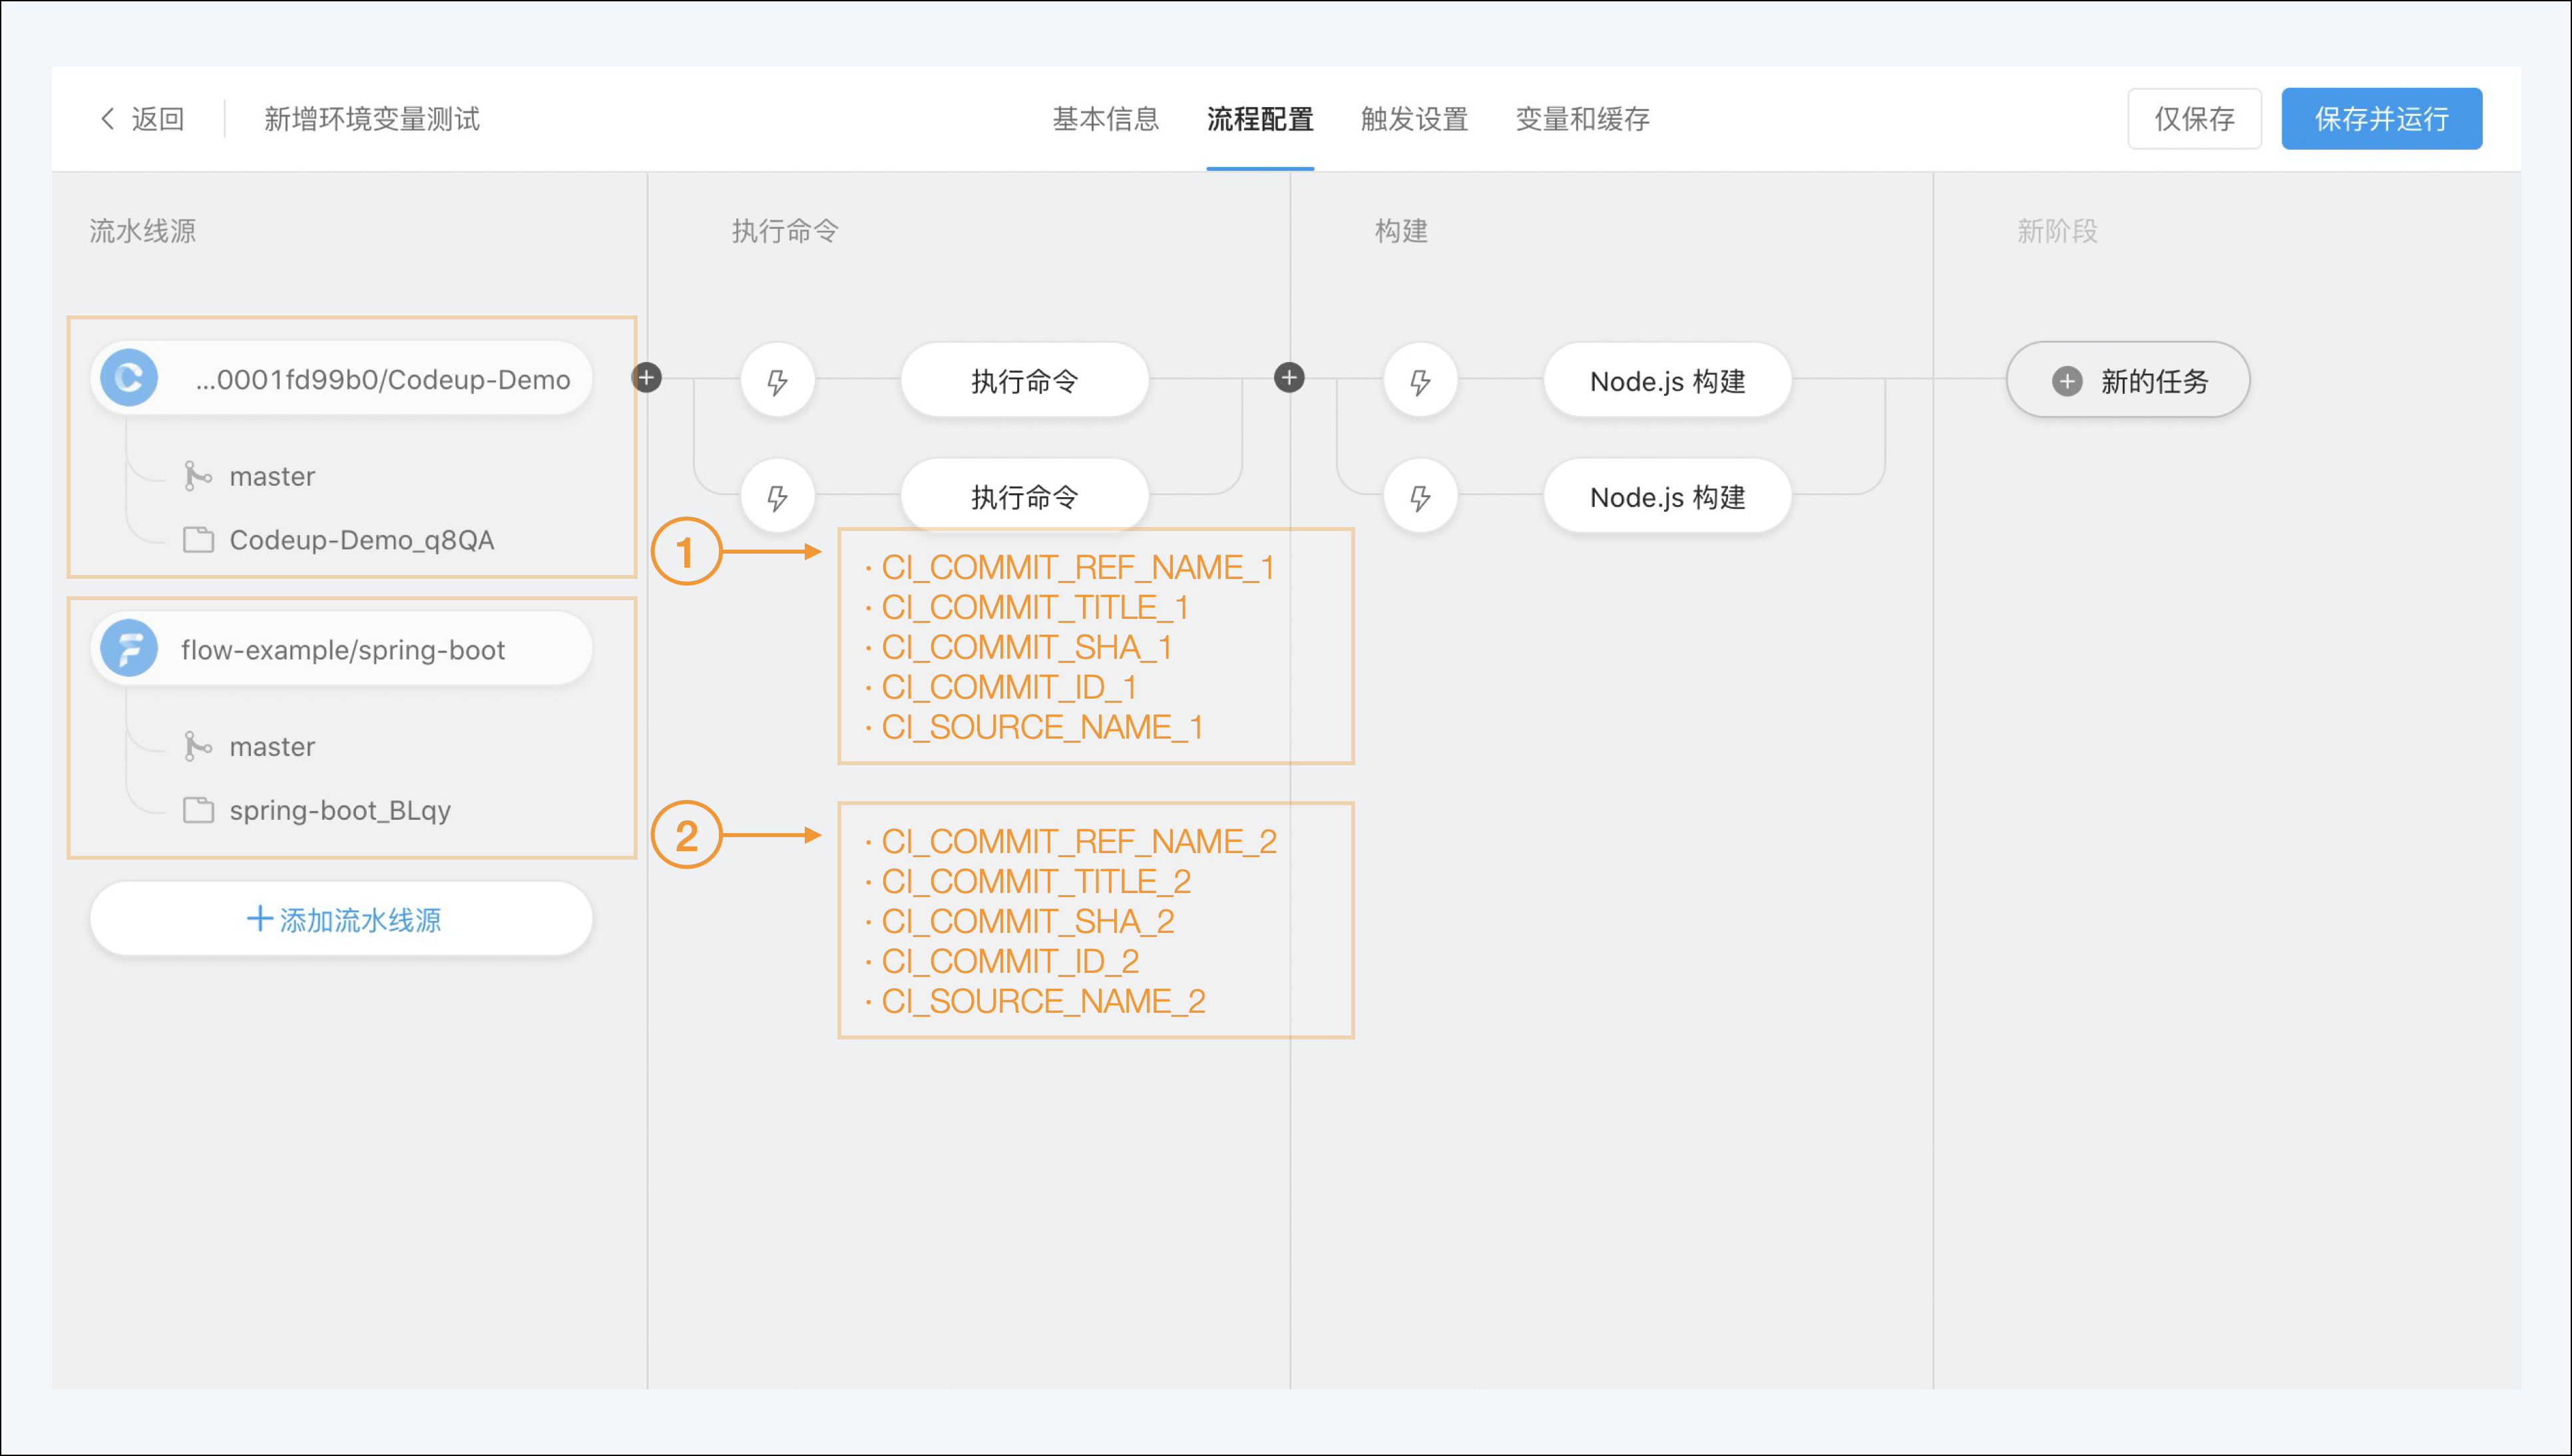Click lightning trigger icon of second 执行命令
The width and height of the screenshot is (2572, 1456).
[777, 497]
